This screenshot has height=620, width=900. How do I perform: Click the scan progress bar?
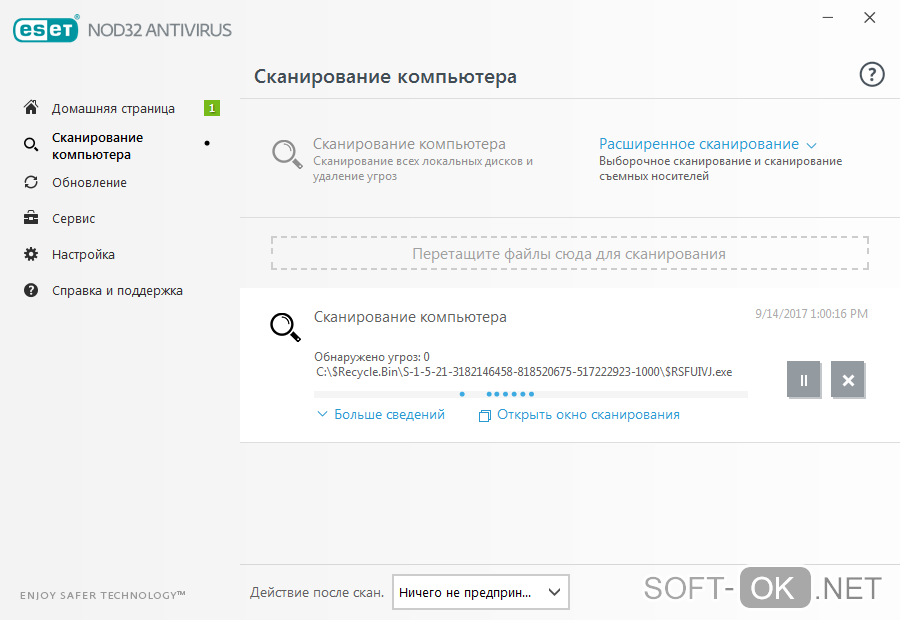(531, 394)
